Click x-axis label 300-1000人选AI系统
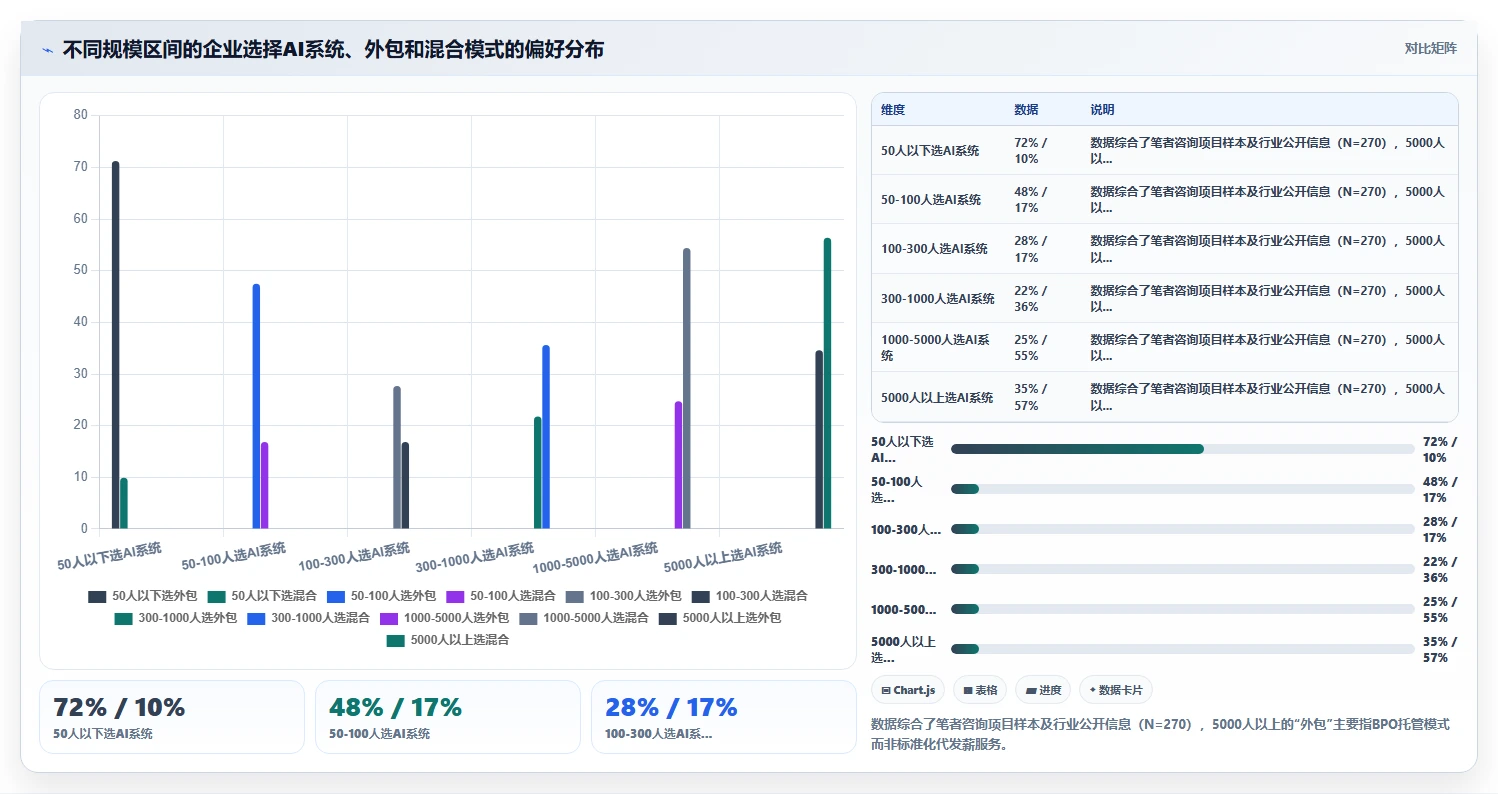Image resolution: width=1498 pixels, height=794 pixels. coord(475,557)
